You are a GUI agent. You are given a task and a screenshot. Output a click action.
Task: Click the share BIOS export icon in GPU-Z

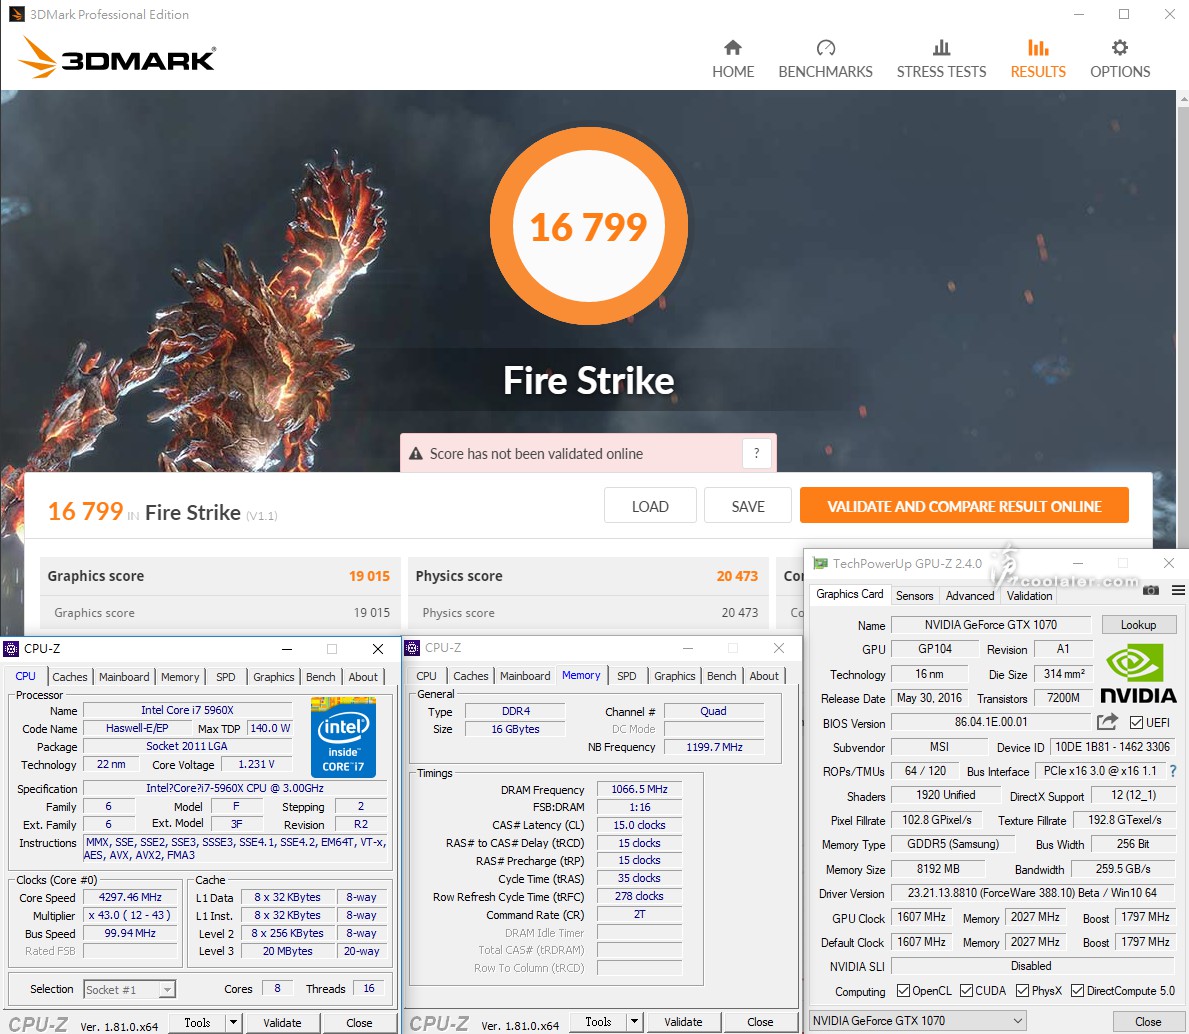click(x=1107, y=722)
